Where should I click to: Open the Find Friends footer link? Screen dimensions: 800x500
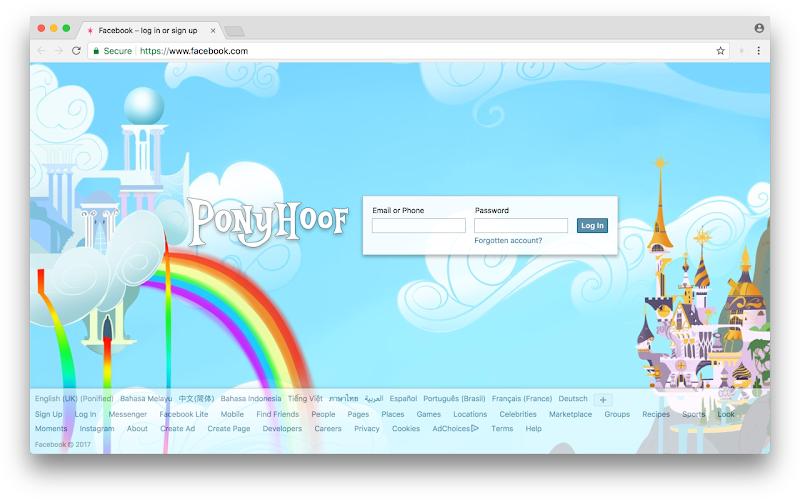[x=278, y=414]
